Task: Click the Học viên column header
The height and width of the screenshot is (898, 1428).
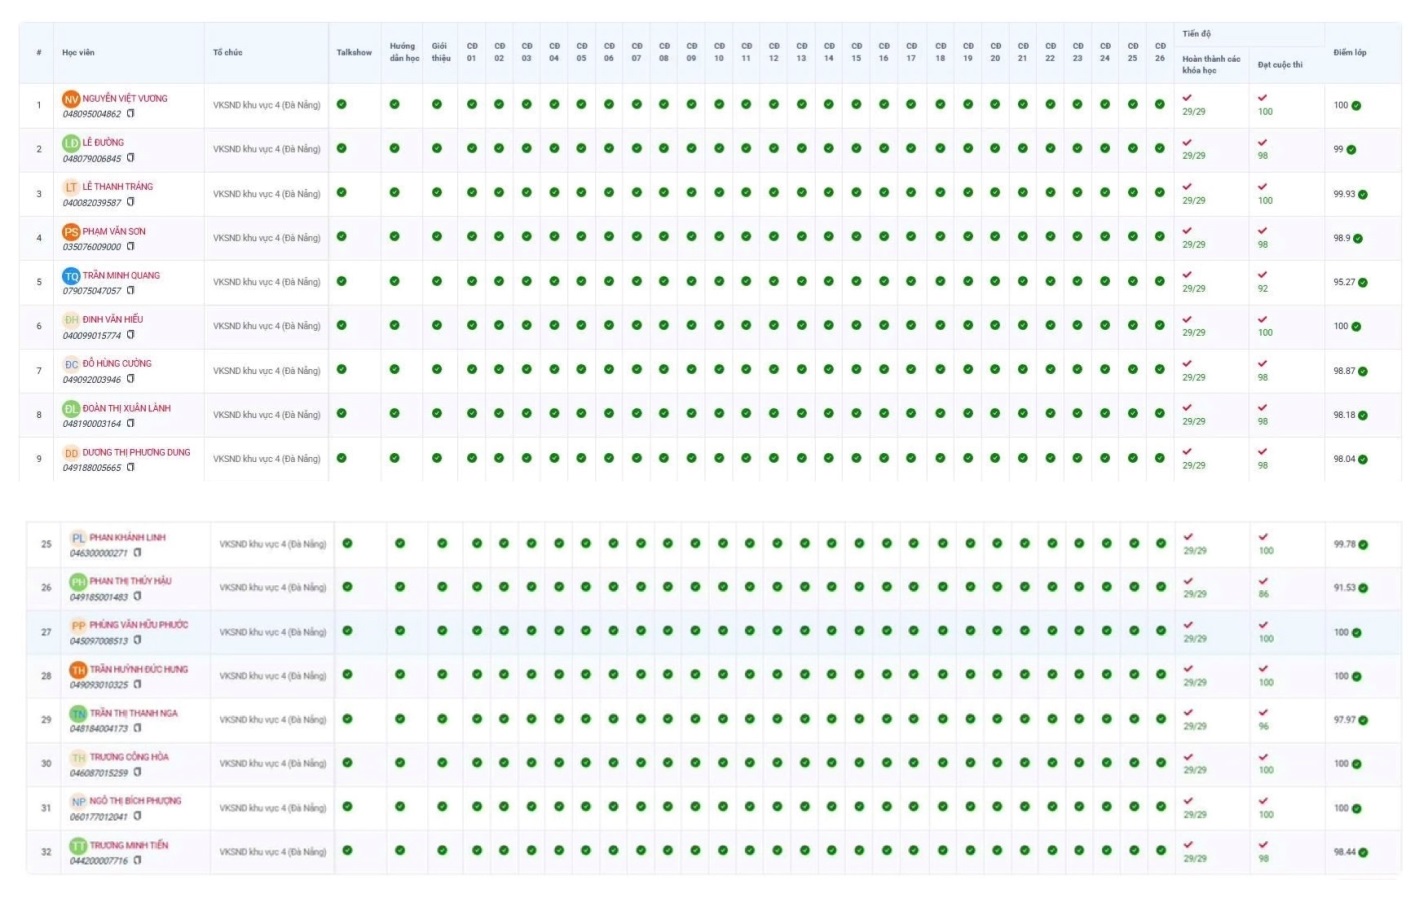Action: [x=78, y=52]
